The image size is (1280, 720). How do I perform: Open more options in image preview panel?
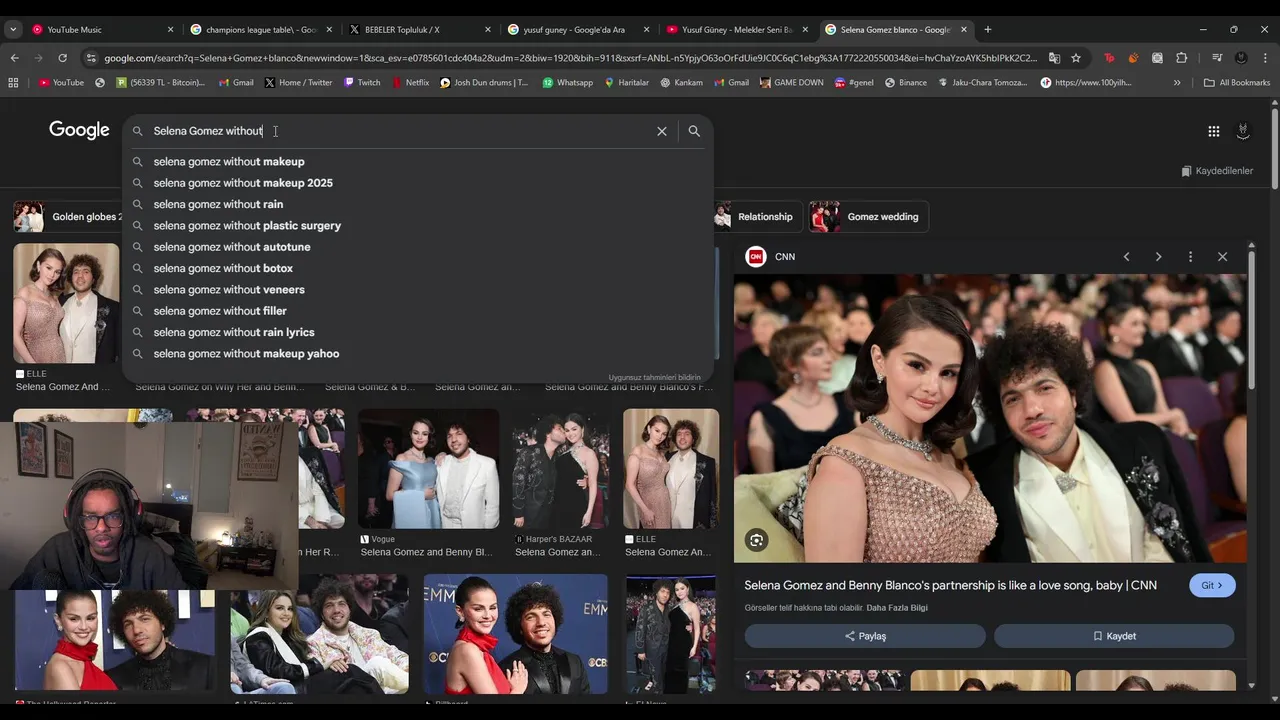tap(1190, 257)
